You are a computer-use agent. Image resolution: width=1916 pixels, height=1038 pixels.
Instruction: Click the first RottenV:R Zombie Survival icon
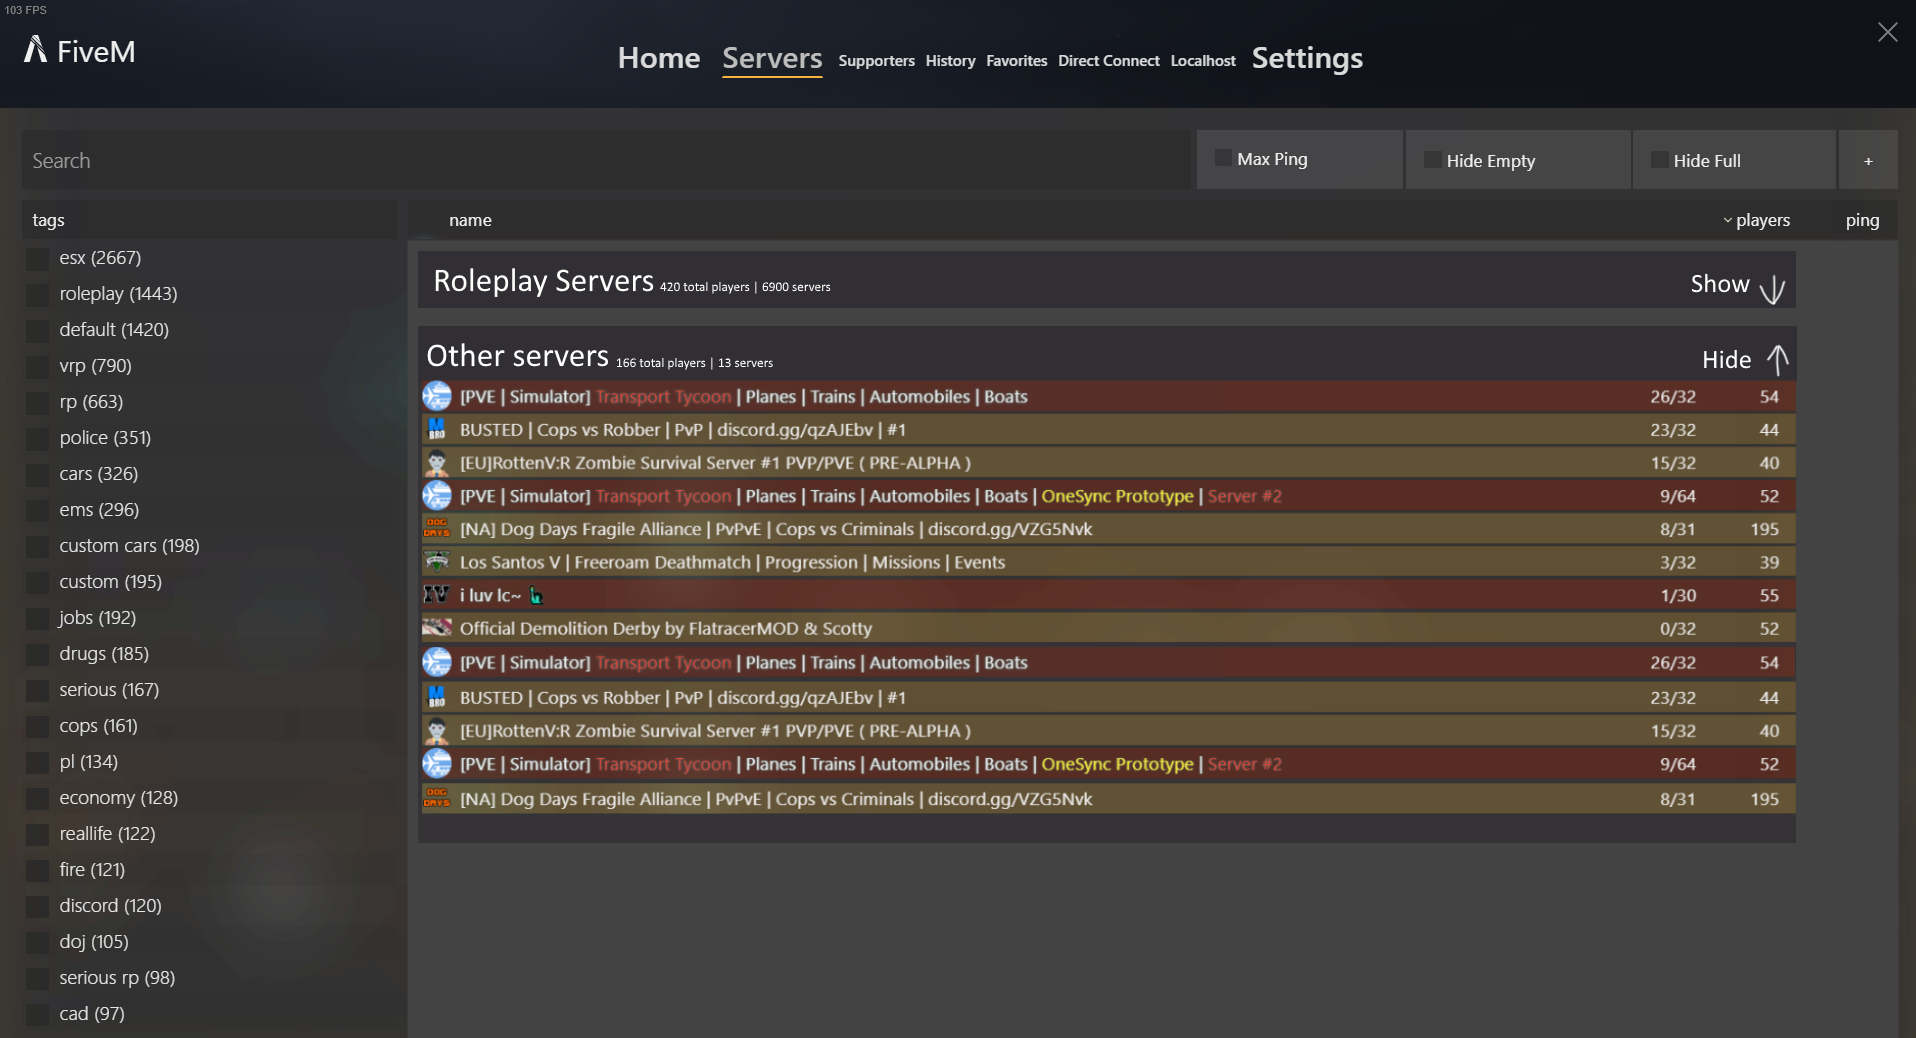[x=436, y=463]
